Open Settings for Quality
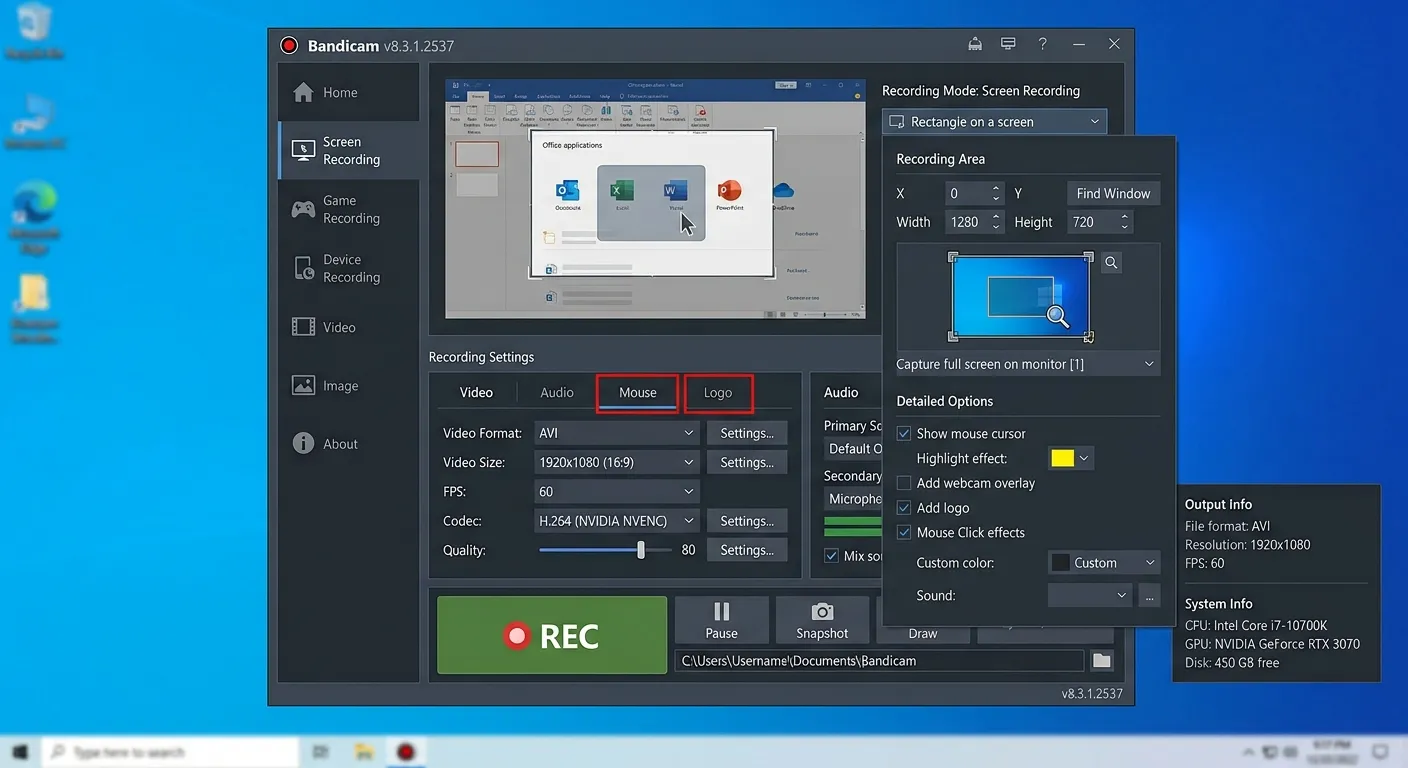1408x768 pixels. (x=747, y=550)
